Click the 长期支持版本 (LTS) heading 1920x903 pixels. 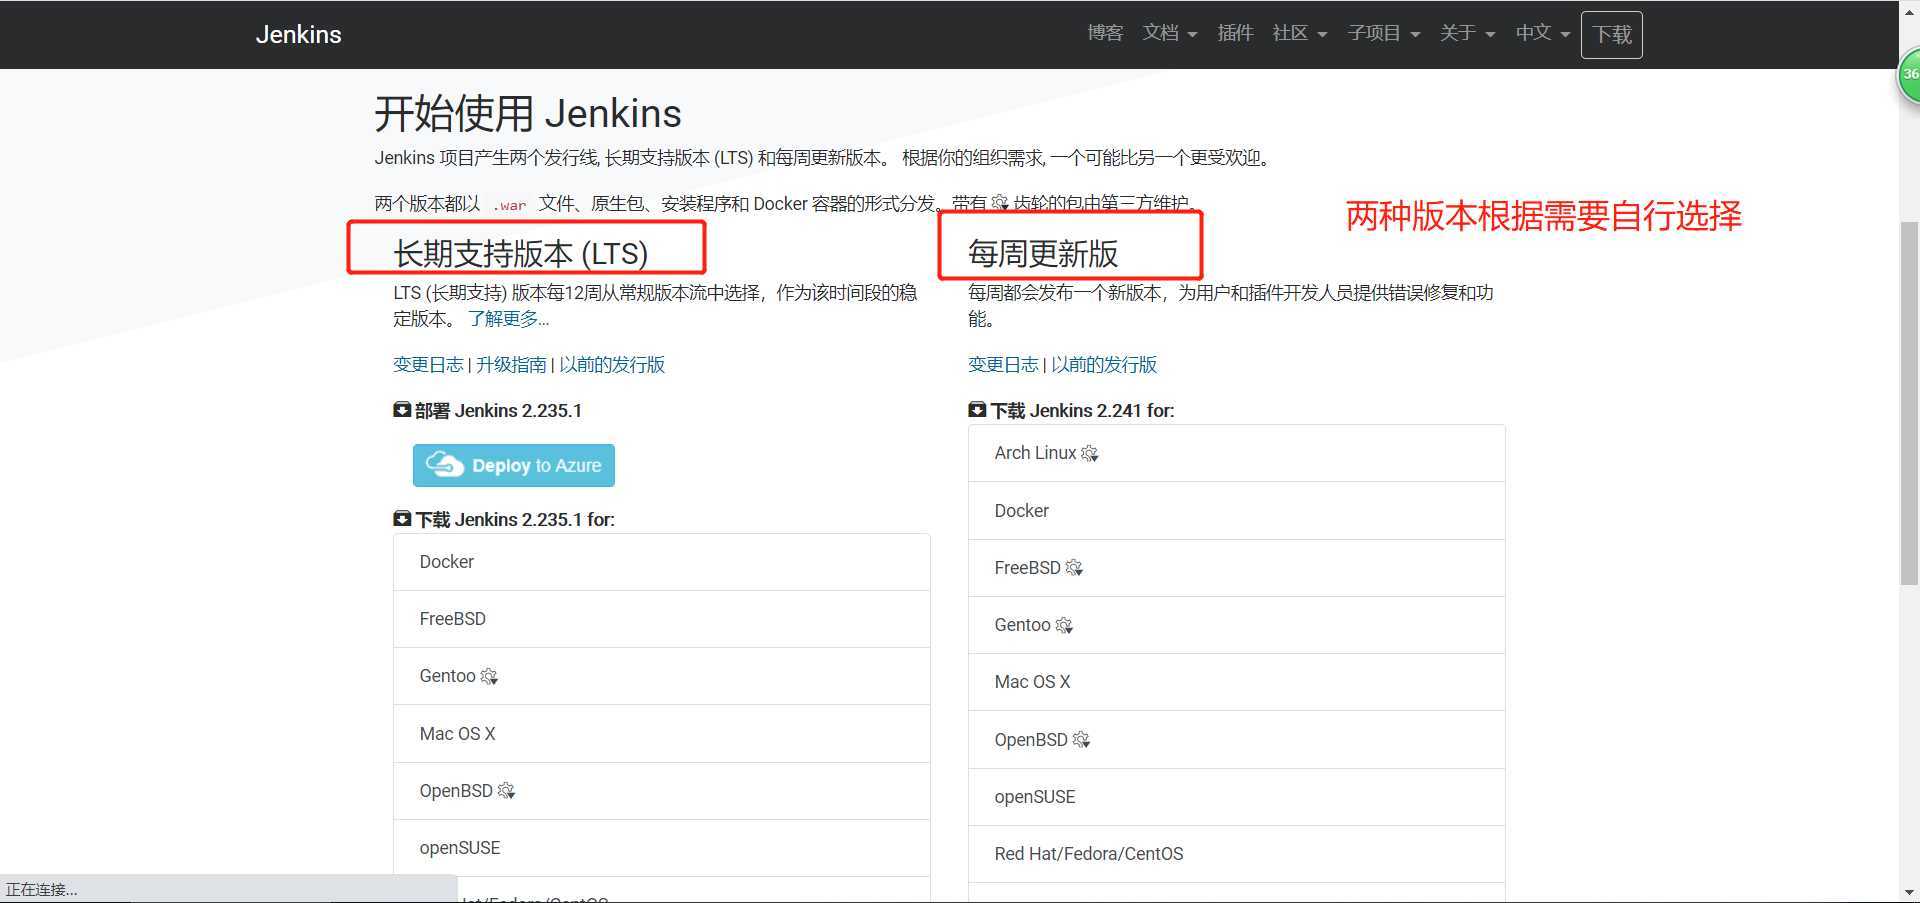click(520, 254)
